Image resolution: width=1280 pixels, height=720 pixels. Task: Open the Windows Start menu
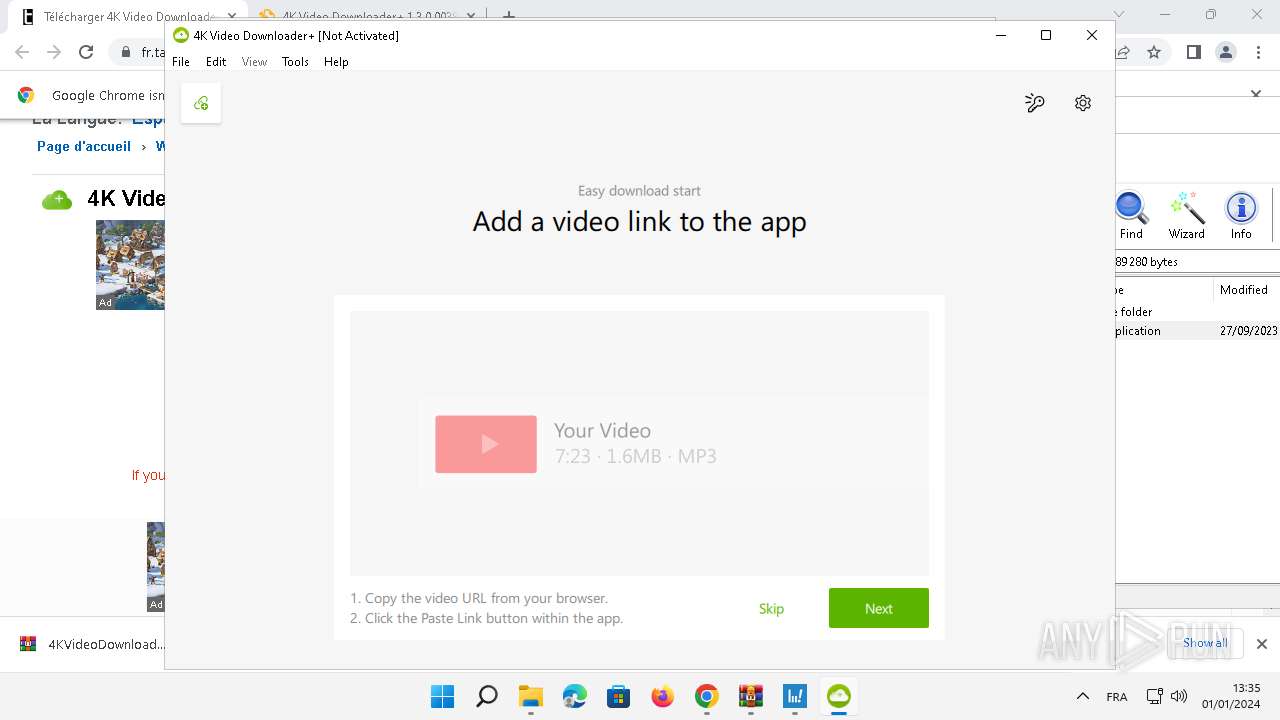coord(442,696)
